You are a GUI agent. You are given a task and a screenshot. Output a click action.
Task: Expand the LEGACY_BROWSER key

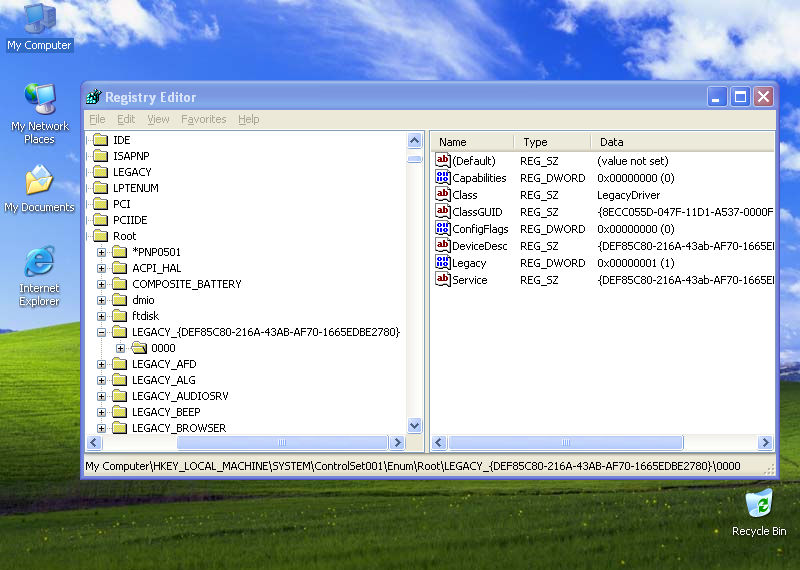102,428
